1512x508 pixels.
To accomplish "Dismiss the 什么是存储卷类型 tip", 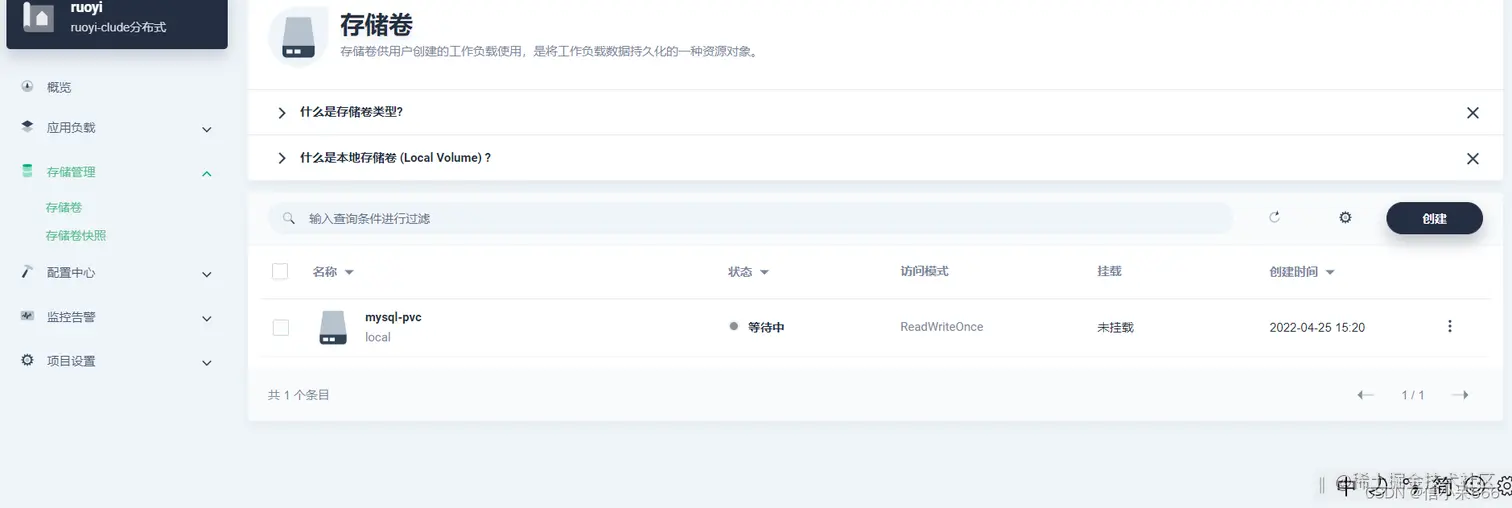I will point(1472,113).
